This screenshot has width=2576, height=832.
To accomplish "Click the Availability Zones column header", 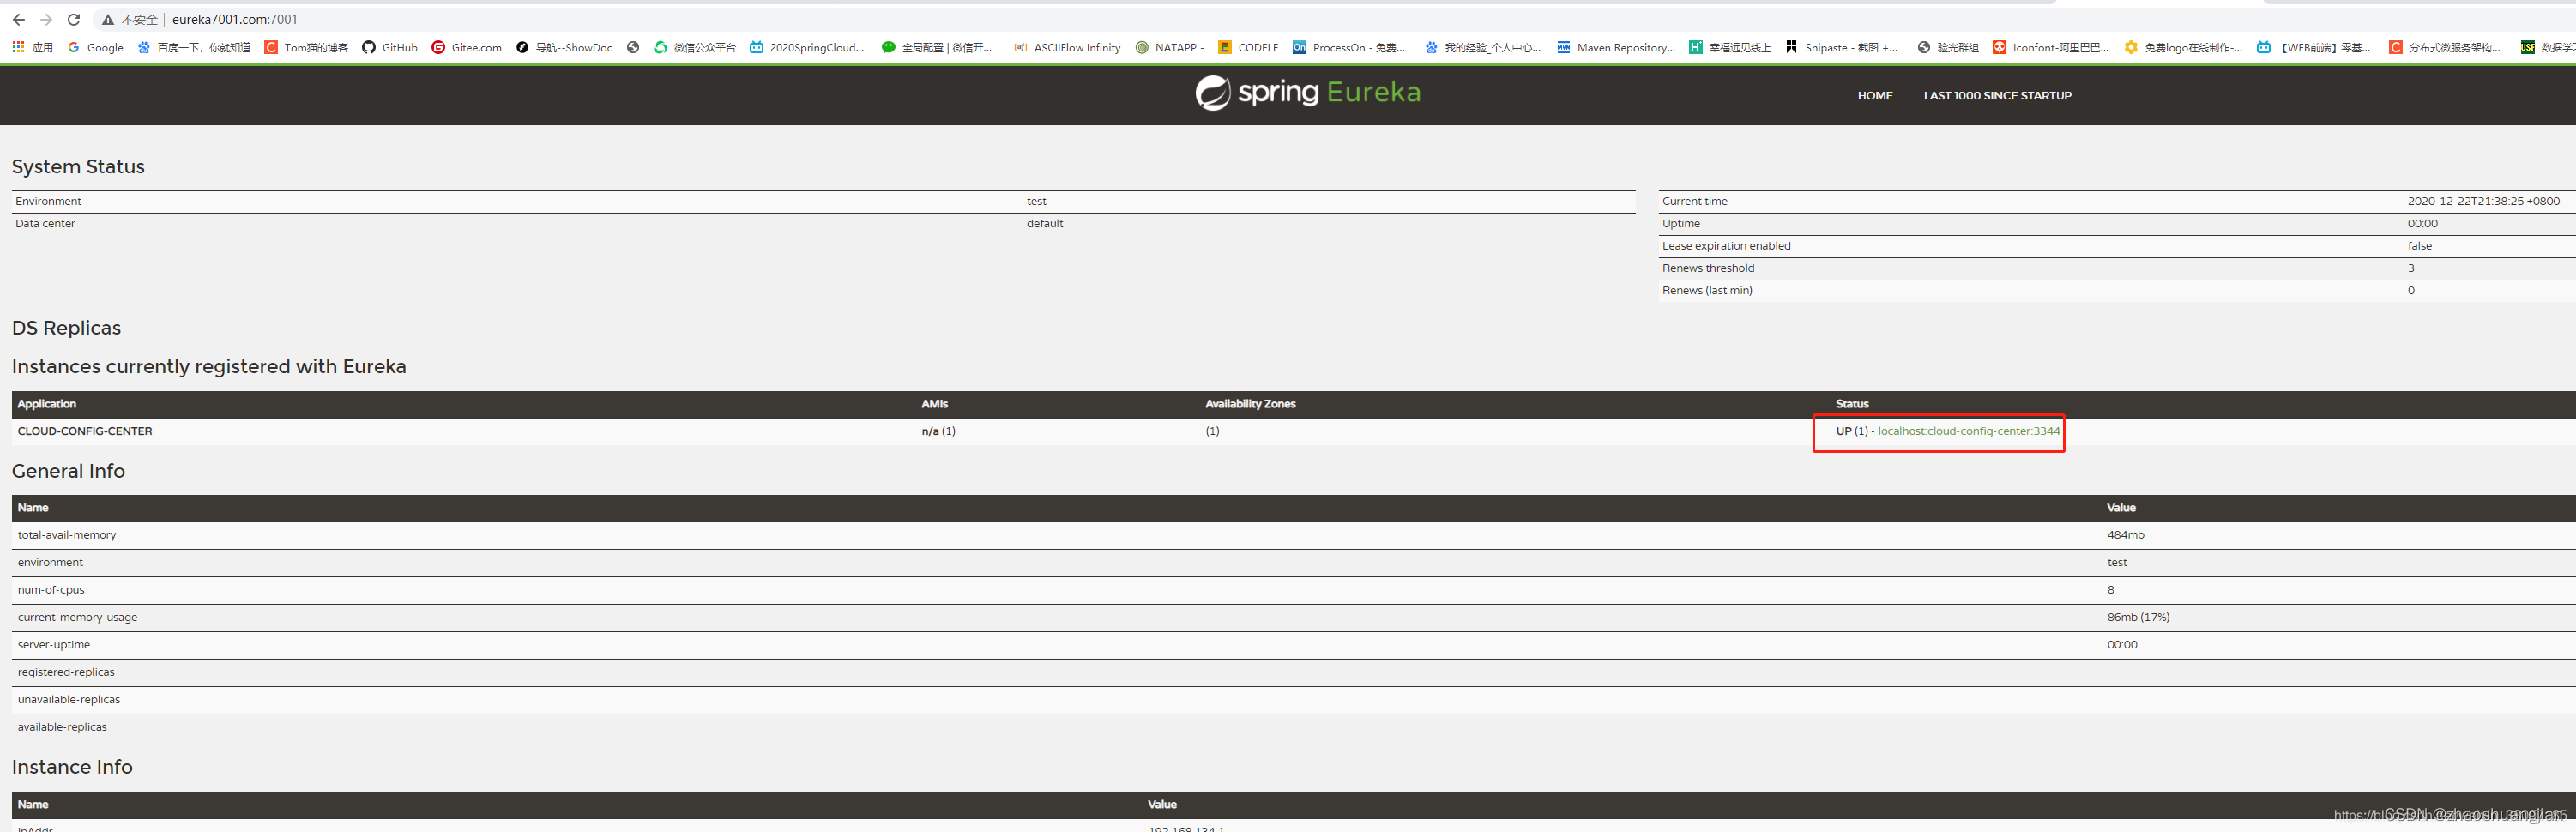I will tap(1250, 404).
